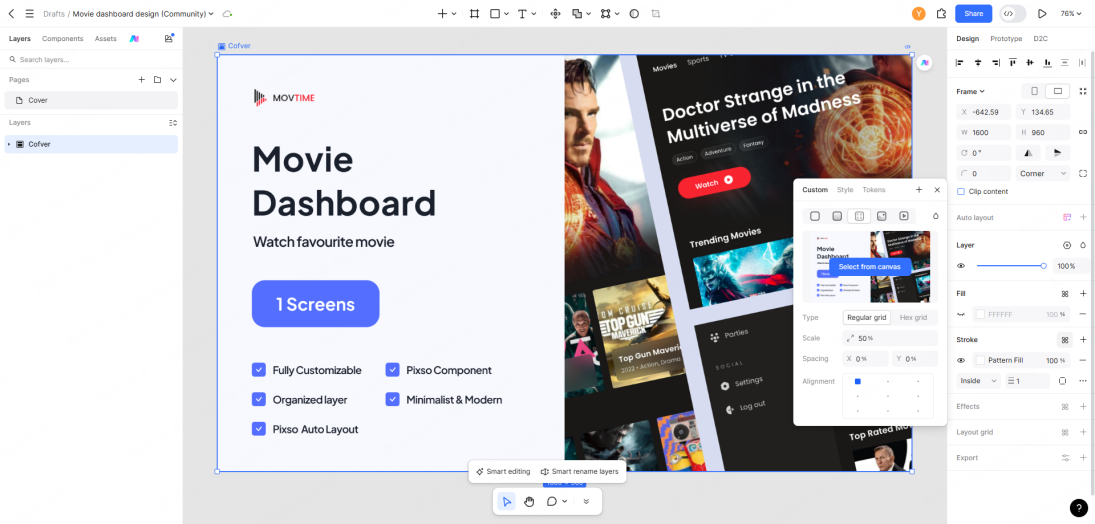Screen dimensions: 1095x524
Task: Switch to the Style tab in popup
Action: point(845,189)
